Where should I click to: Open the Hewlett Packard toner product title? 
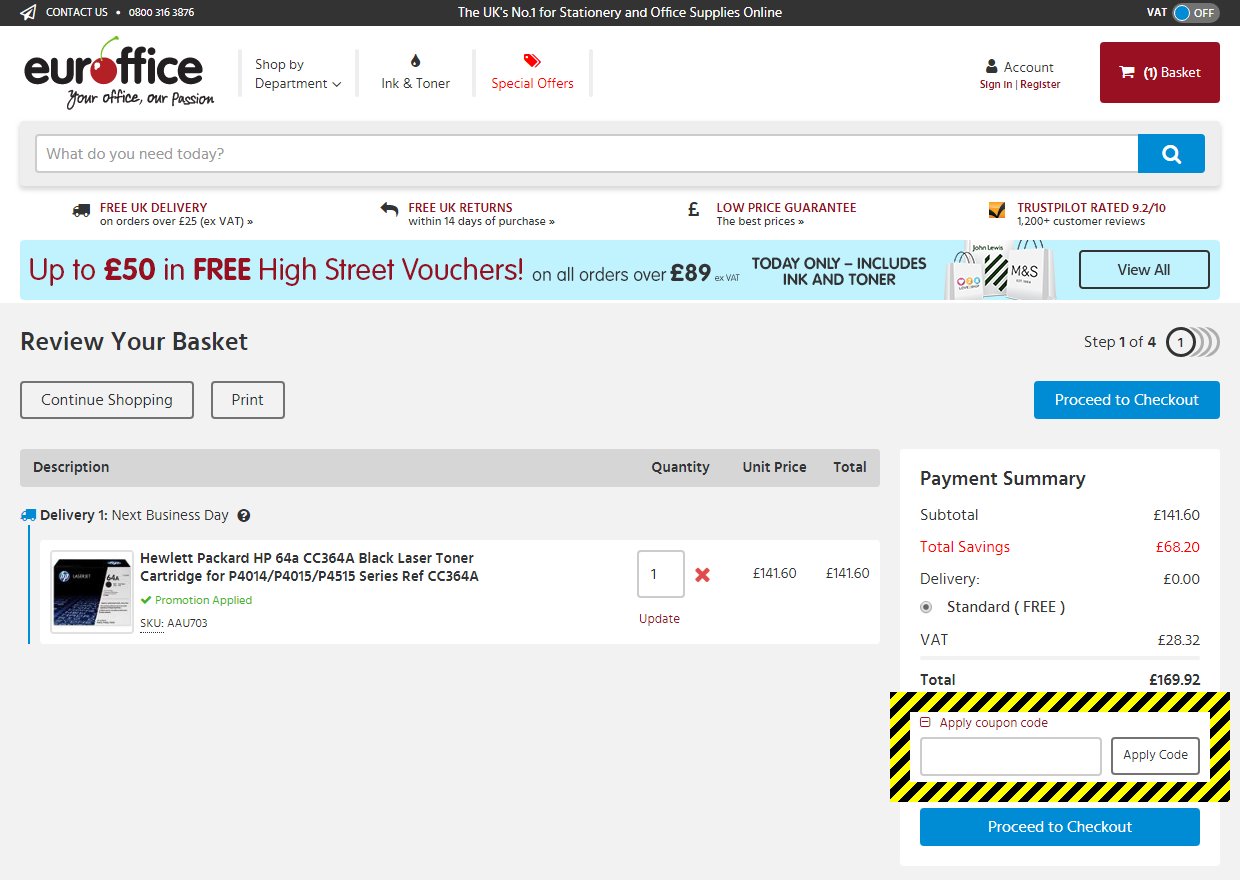pyautogui.click(x=309, y=567)
